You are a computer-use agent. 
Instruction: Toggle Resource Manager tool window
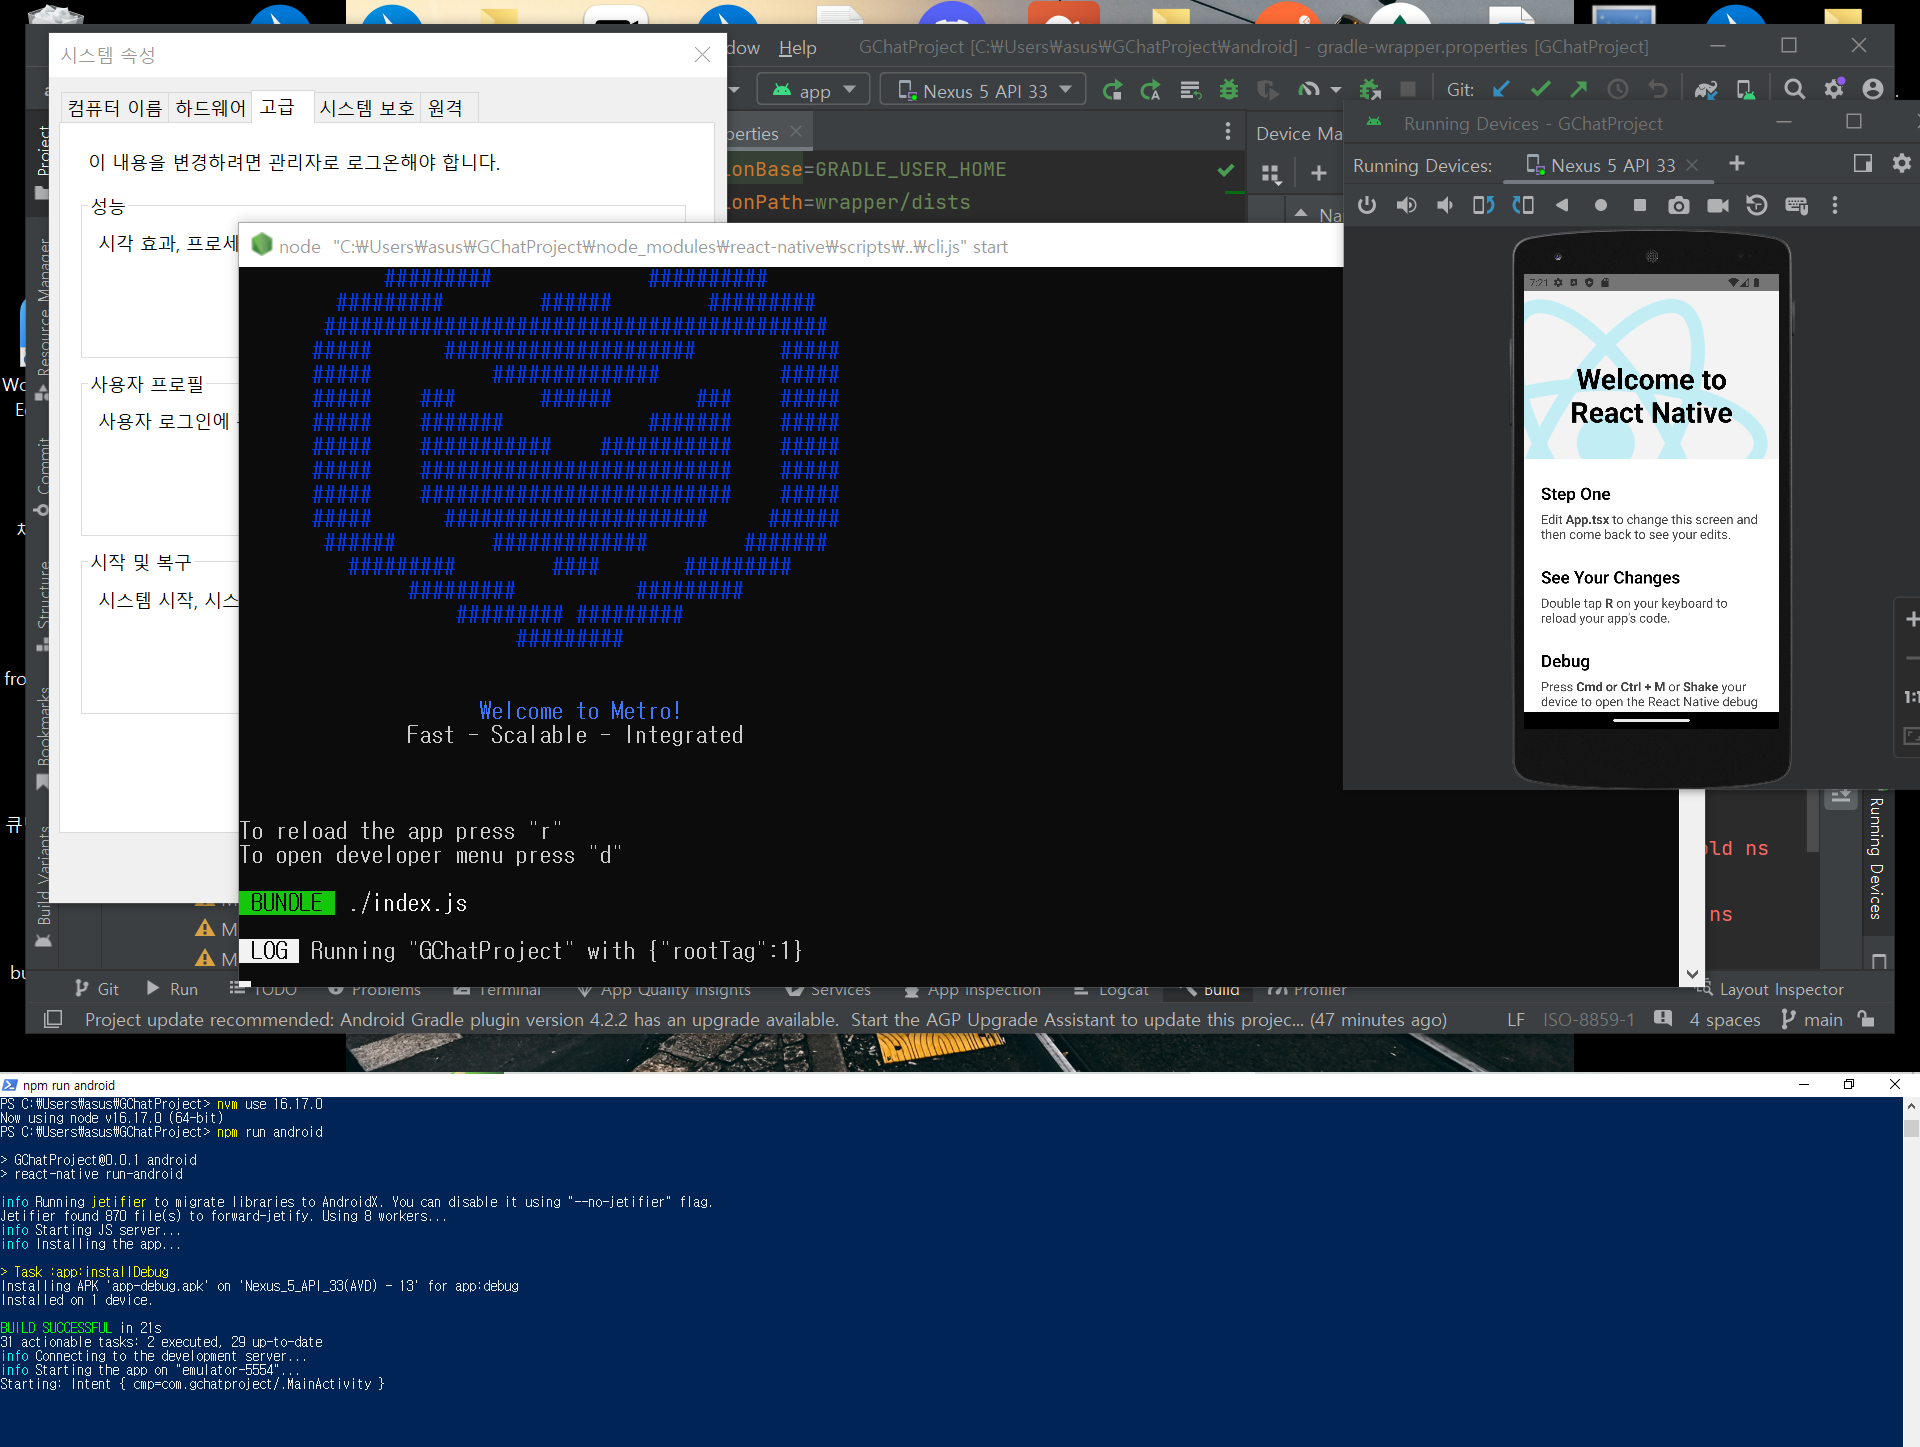pos(42,318)
